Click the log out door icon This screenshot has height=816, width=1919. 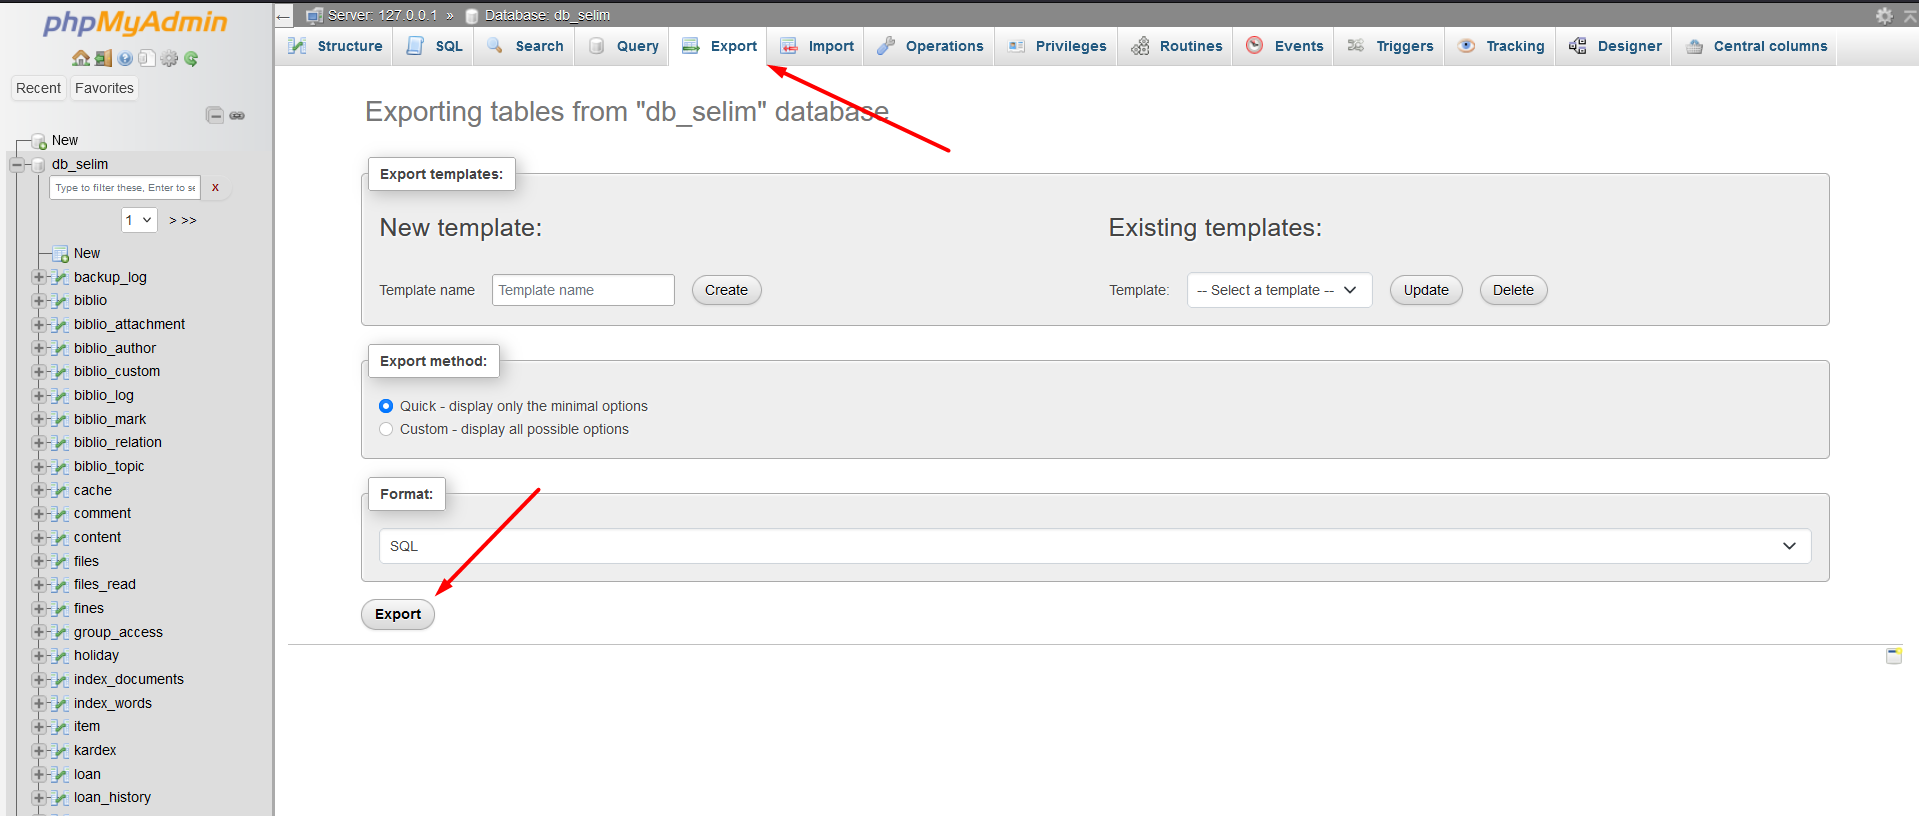pyautogui.click(x=103, y=58)
